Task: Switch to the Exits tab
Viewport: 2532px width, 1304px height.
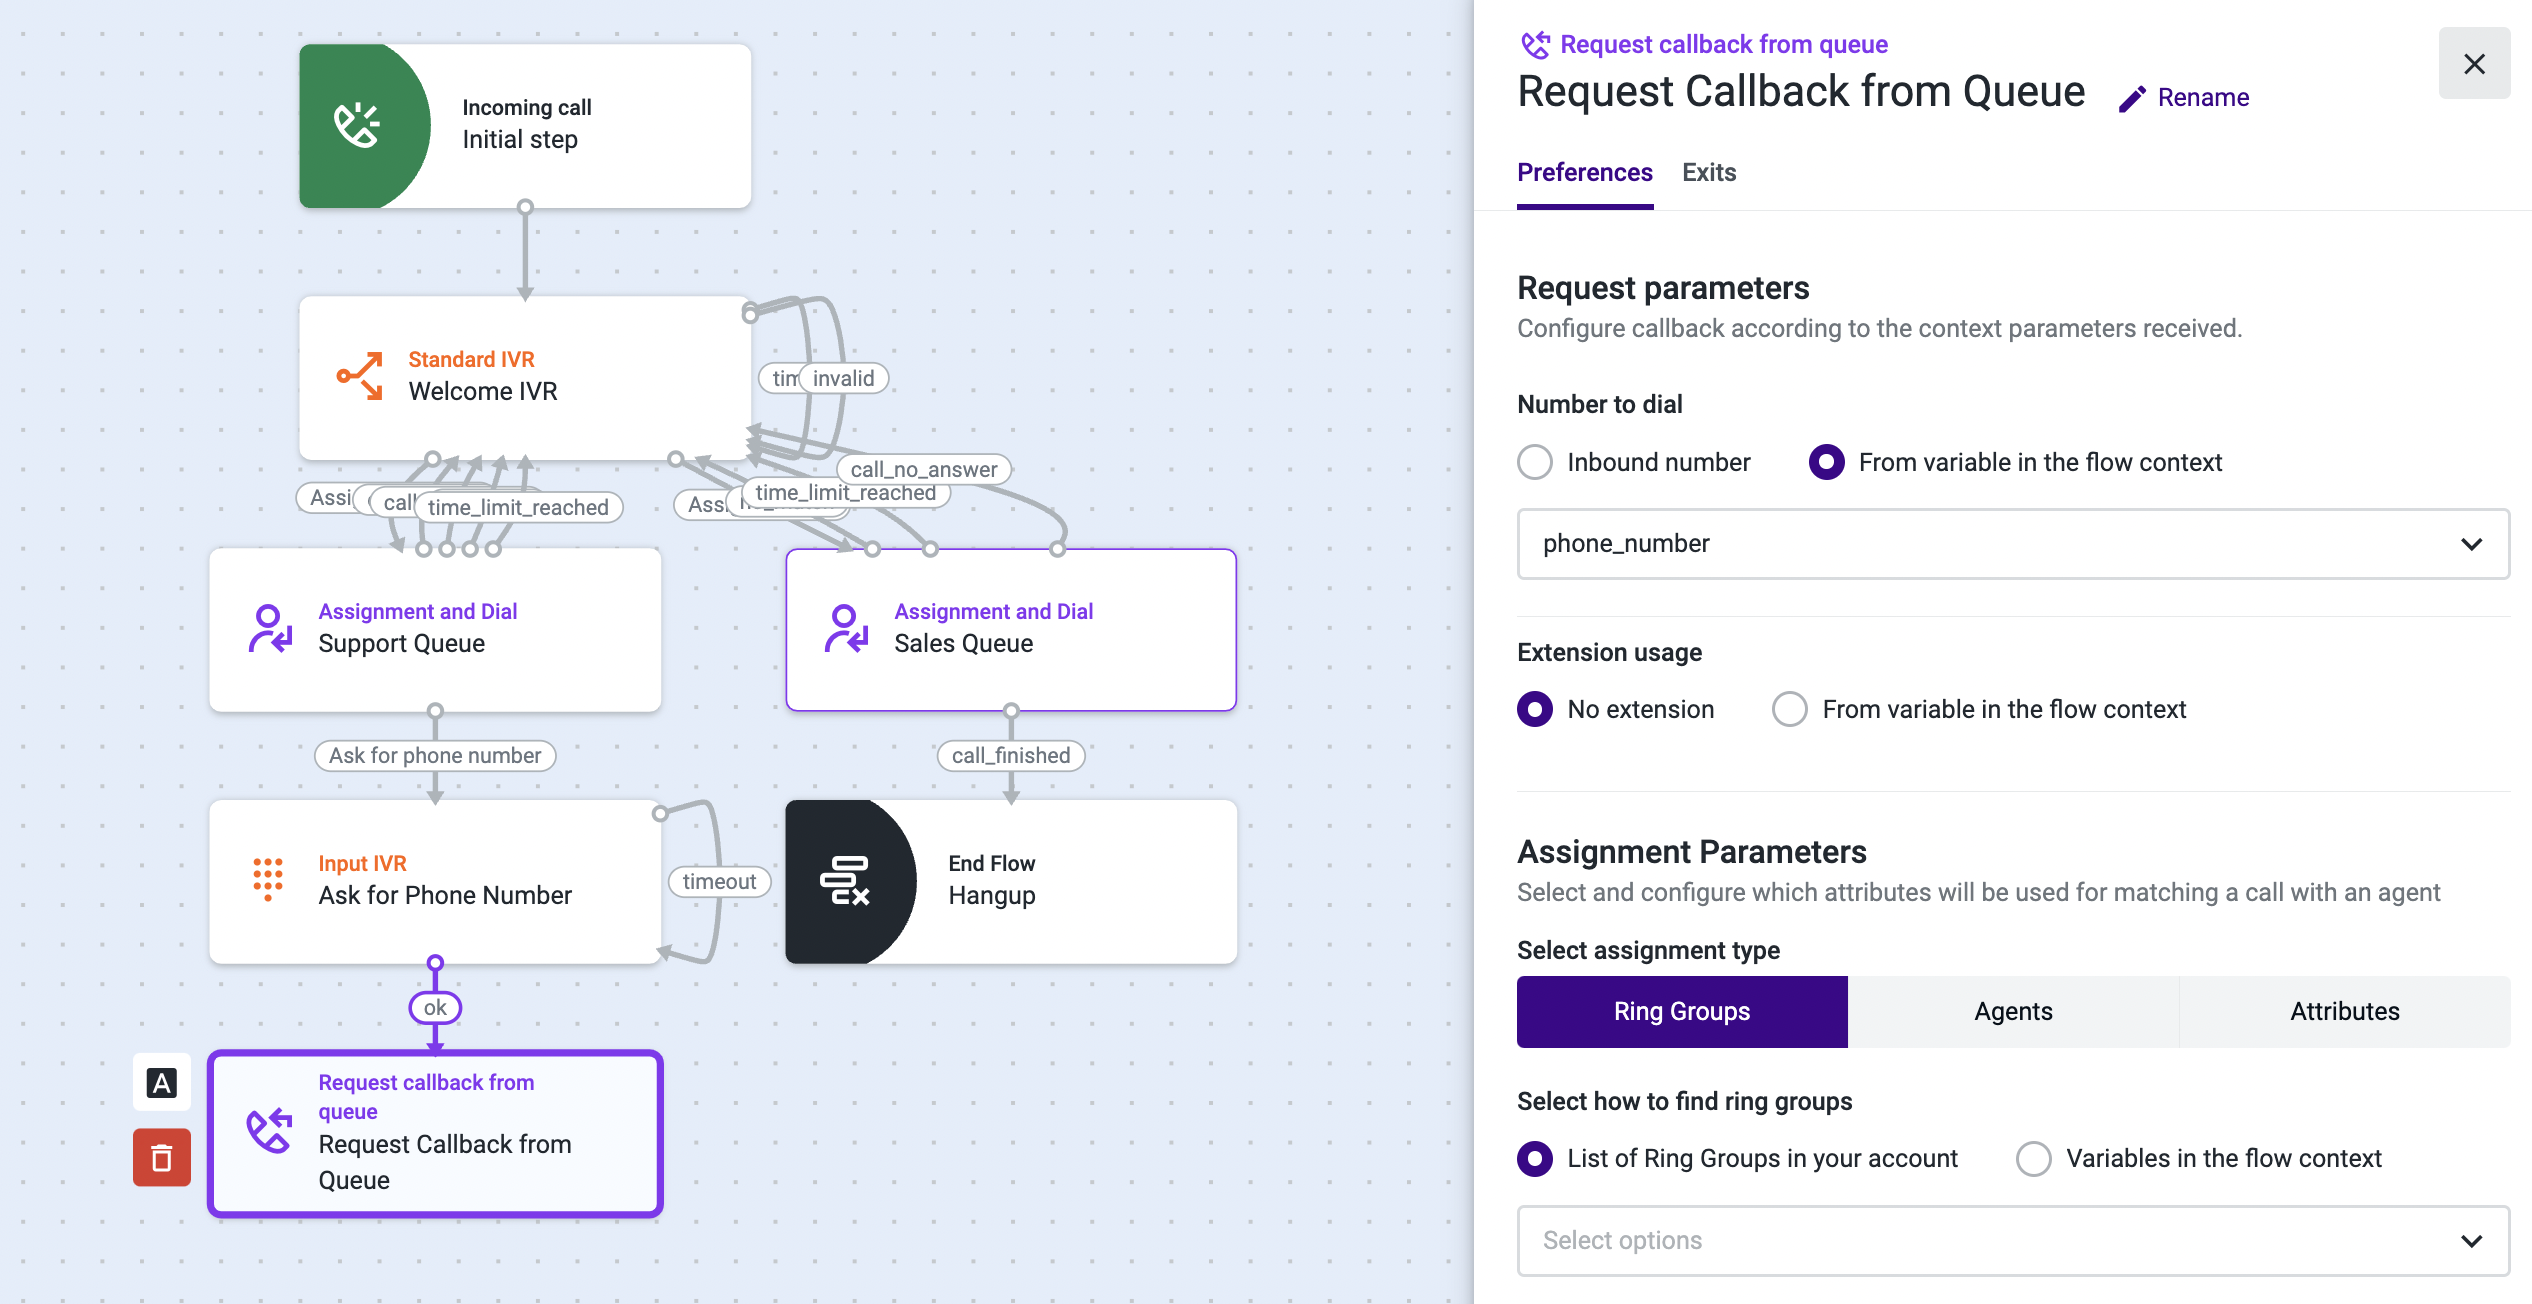Action: (1709, 172)
